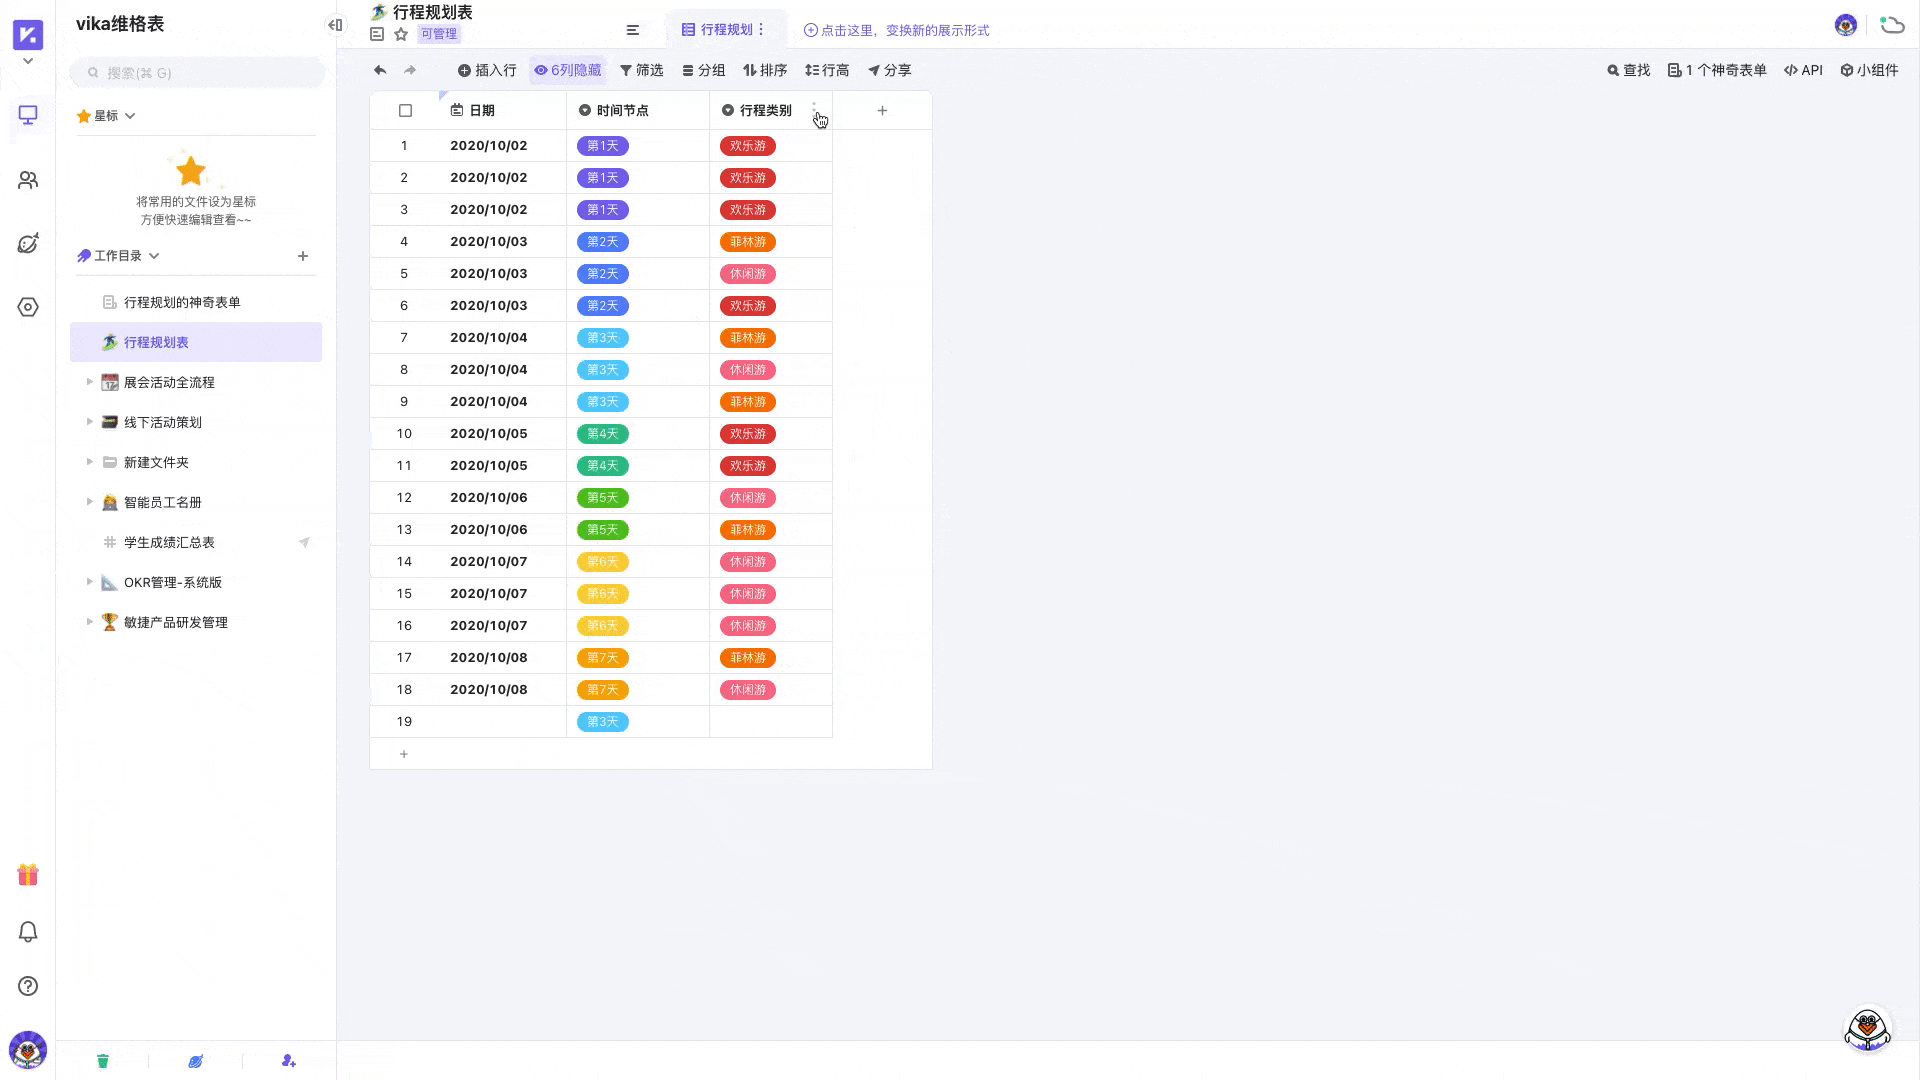Open the trash bin at sidebar bottom
Image resolution: width=1920 pixels, height=1080 pixels.
coord(103,1061)
